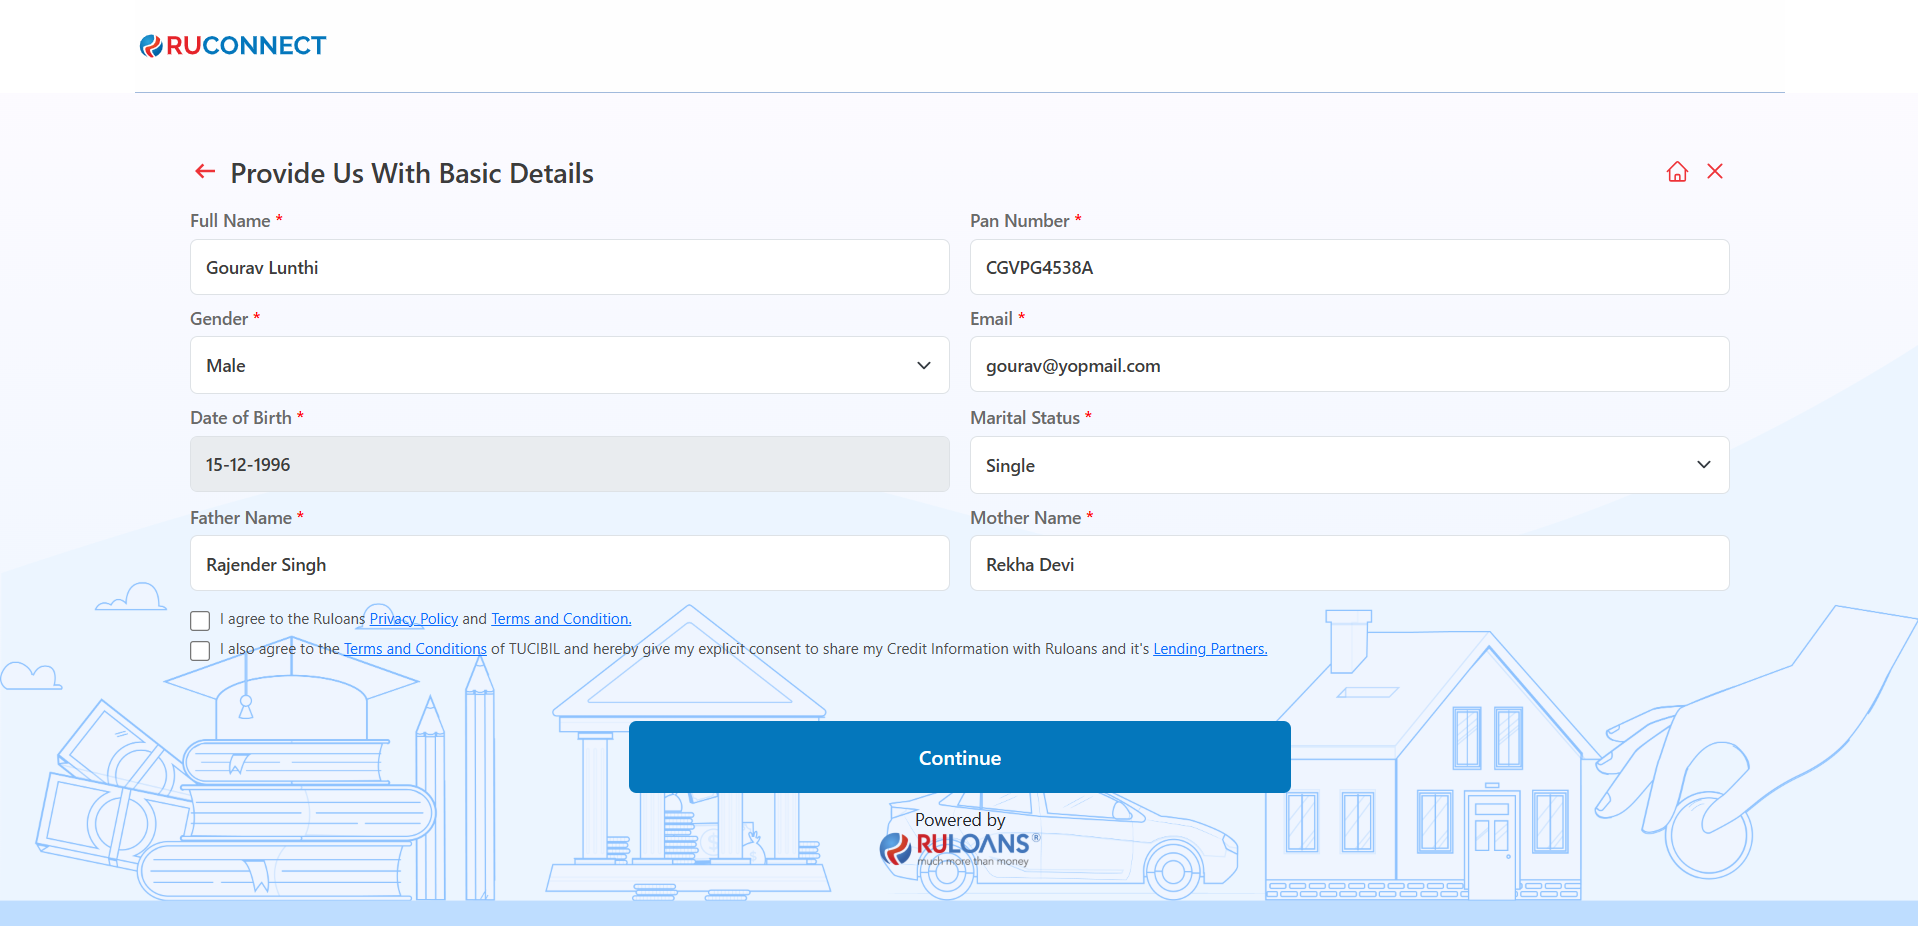Click the Ruloans logo under Powered by
The image size is (1918, 926).
[x=960, y=848]
